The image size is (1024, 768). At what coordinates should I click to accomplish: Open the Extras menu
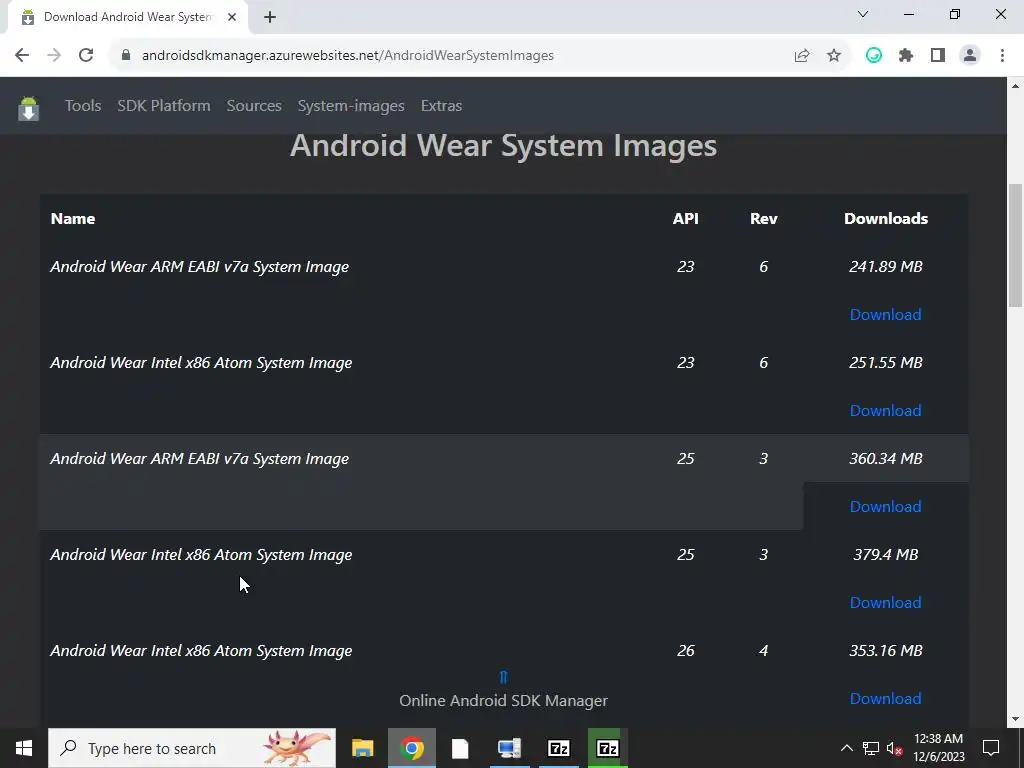click(441, 106)
